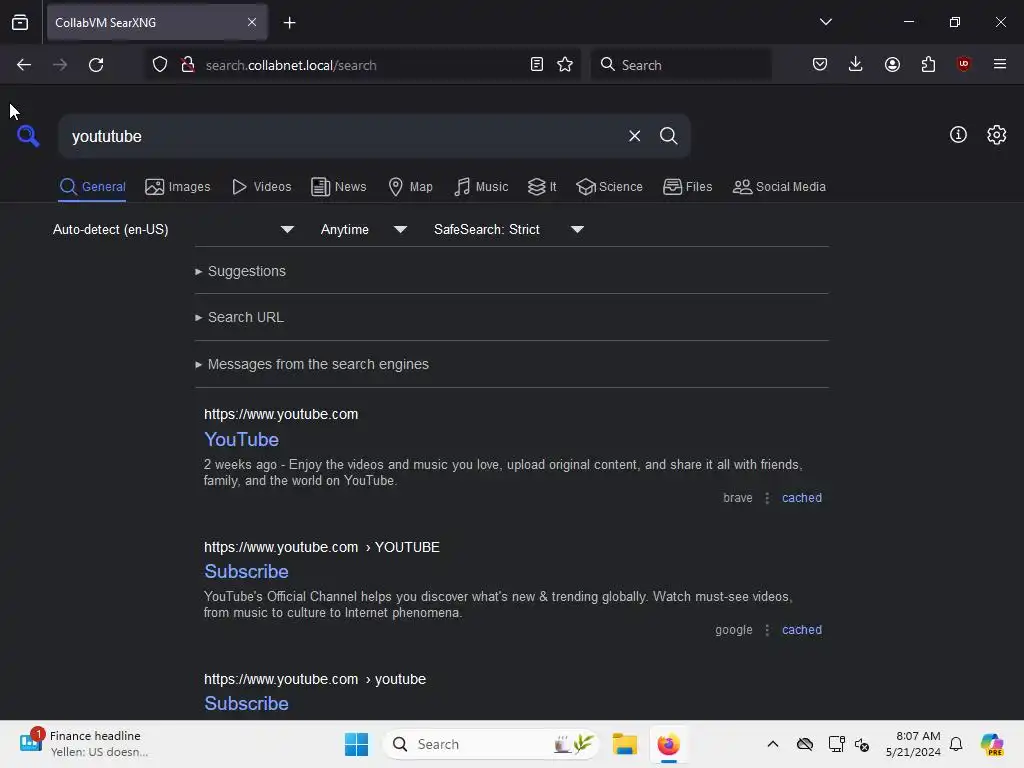Open the Extensions puzzle icon
Screen dimensions: 1024x768
click(x=928, y=64)
